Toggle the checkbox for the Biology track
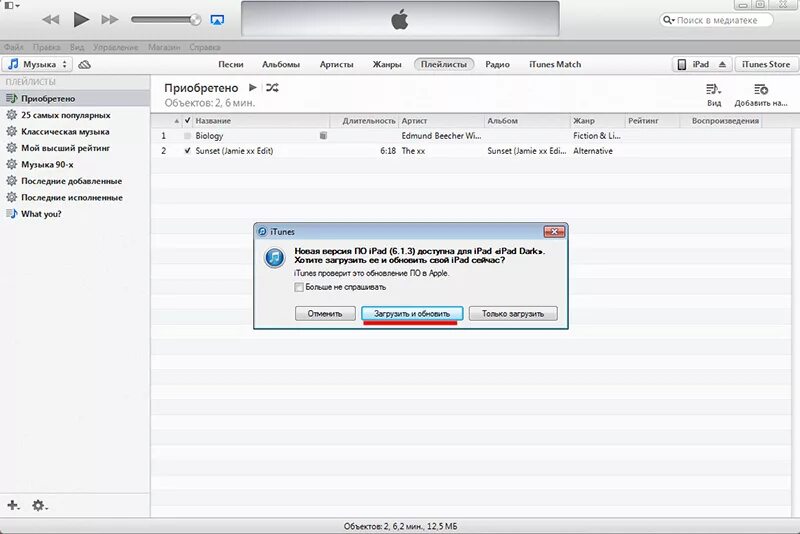 (x=187, y=136)
